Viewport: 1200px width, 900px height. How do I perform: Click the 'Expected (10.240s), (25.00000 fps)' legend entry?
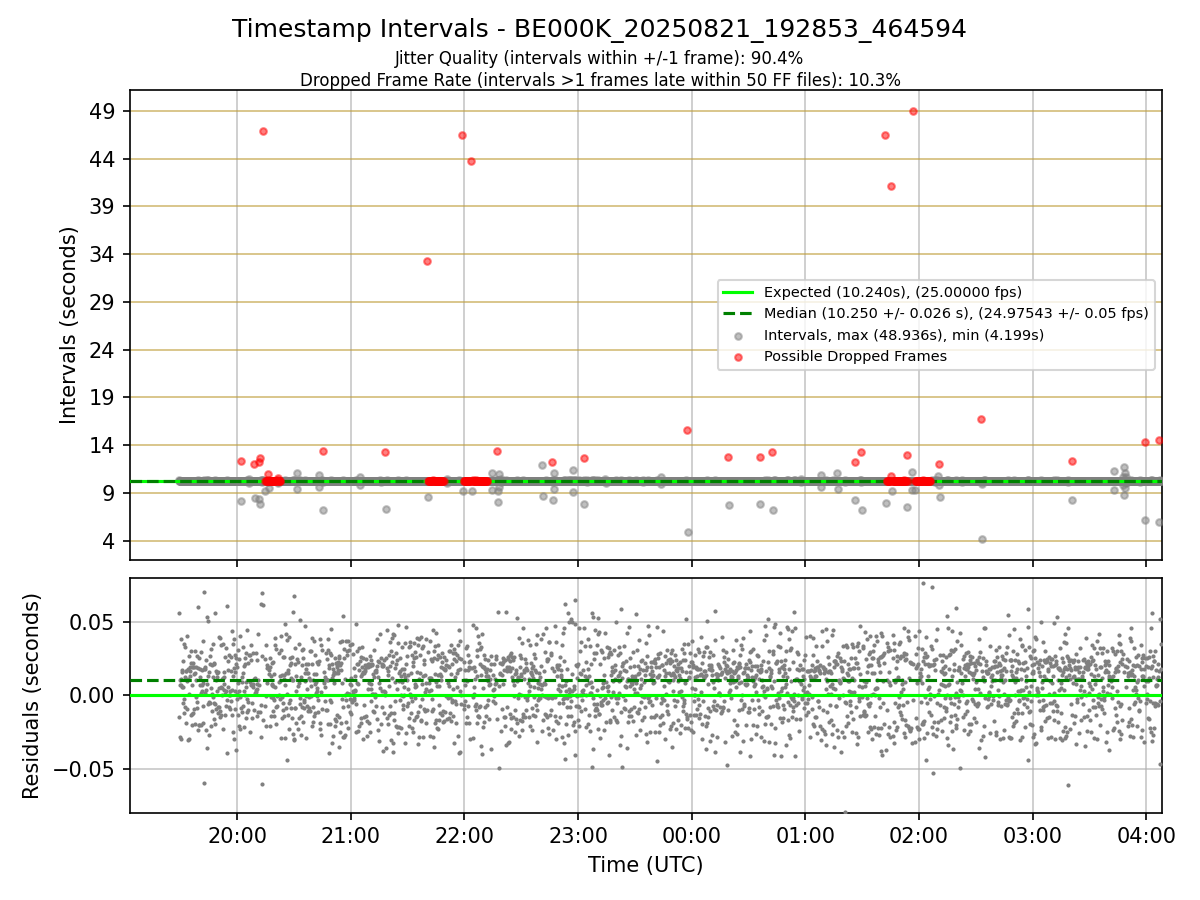click(893, 293)
